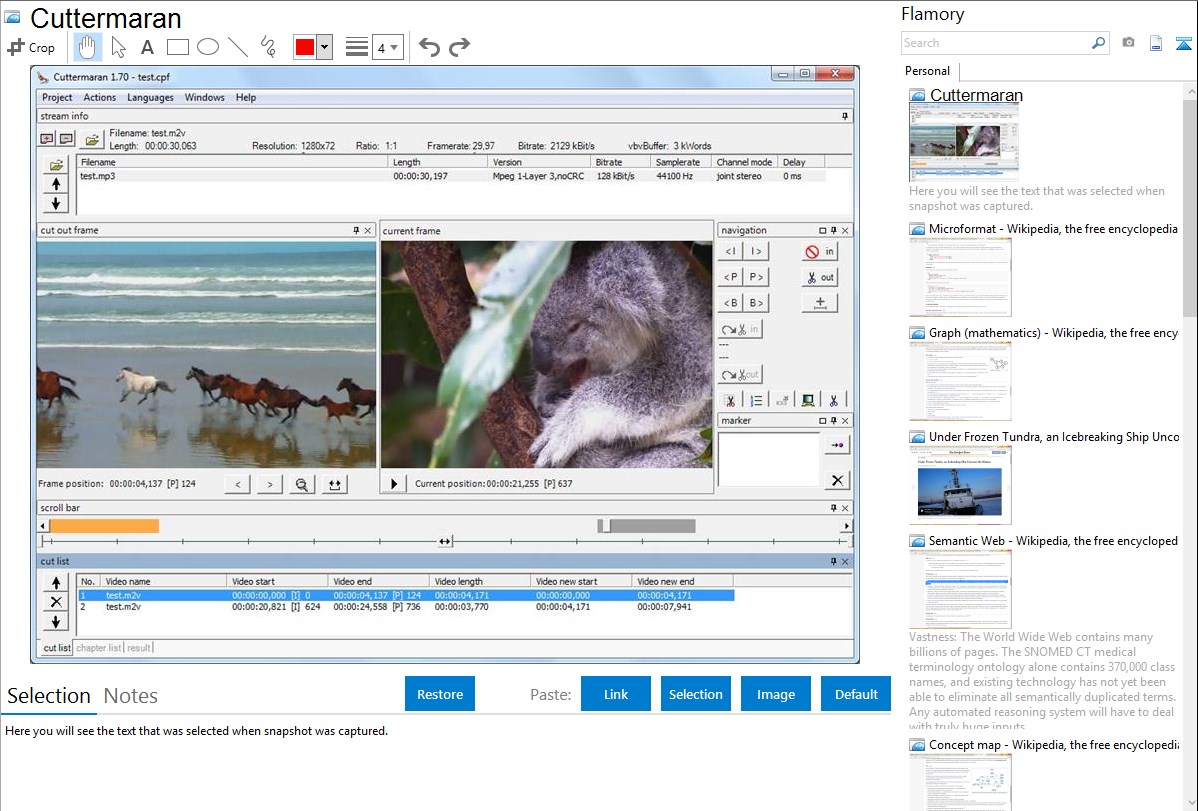
Task: Select the arrow pointer tool
Action: click(118, 47)
